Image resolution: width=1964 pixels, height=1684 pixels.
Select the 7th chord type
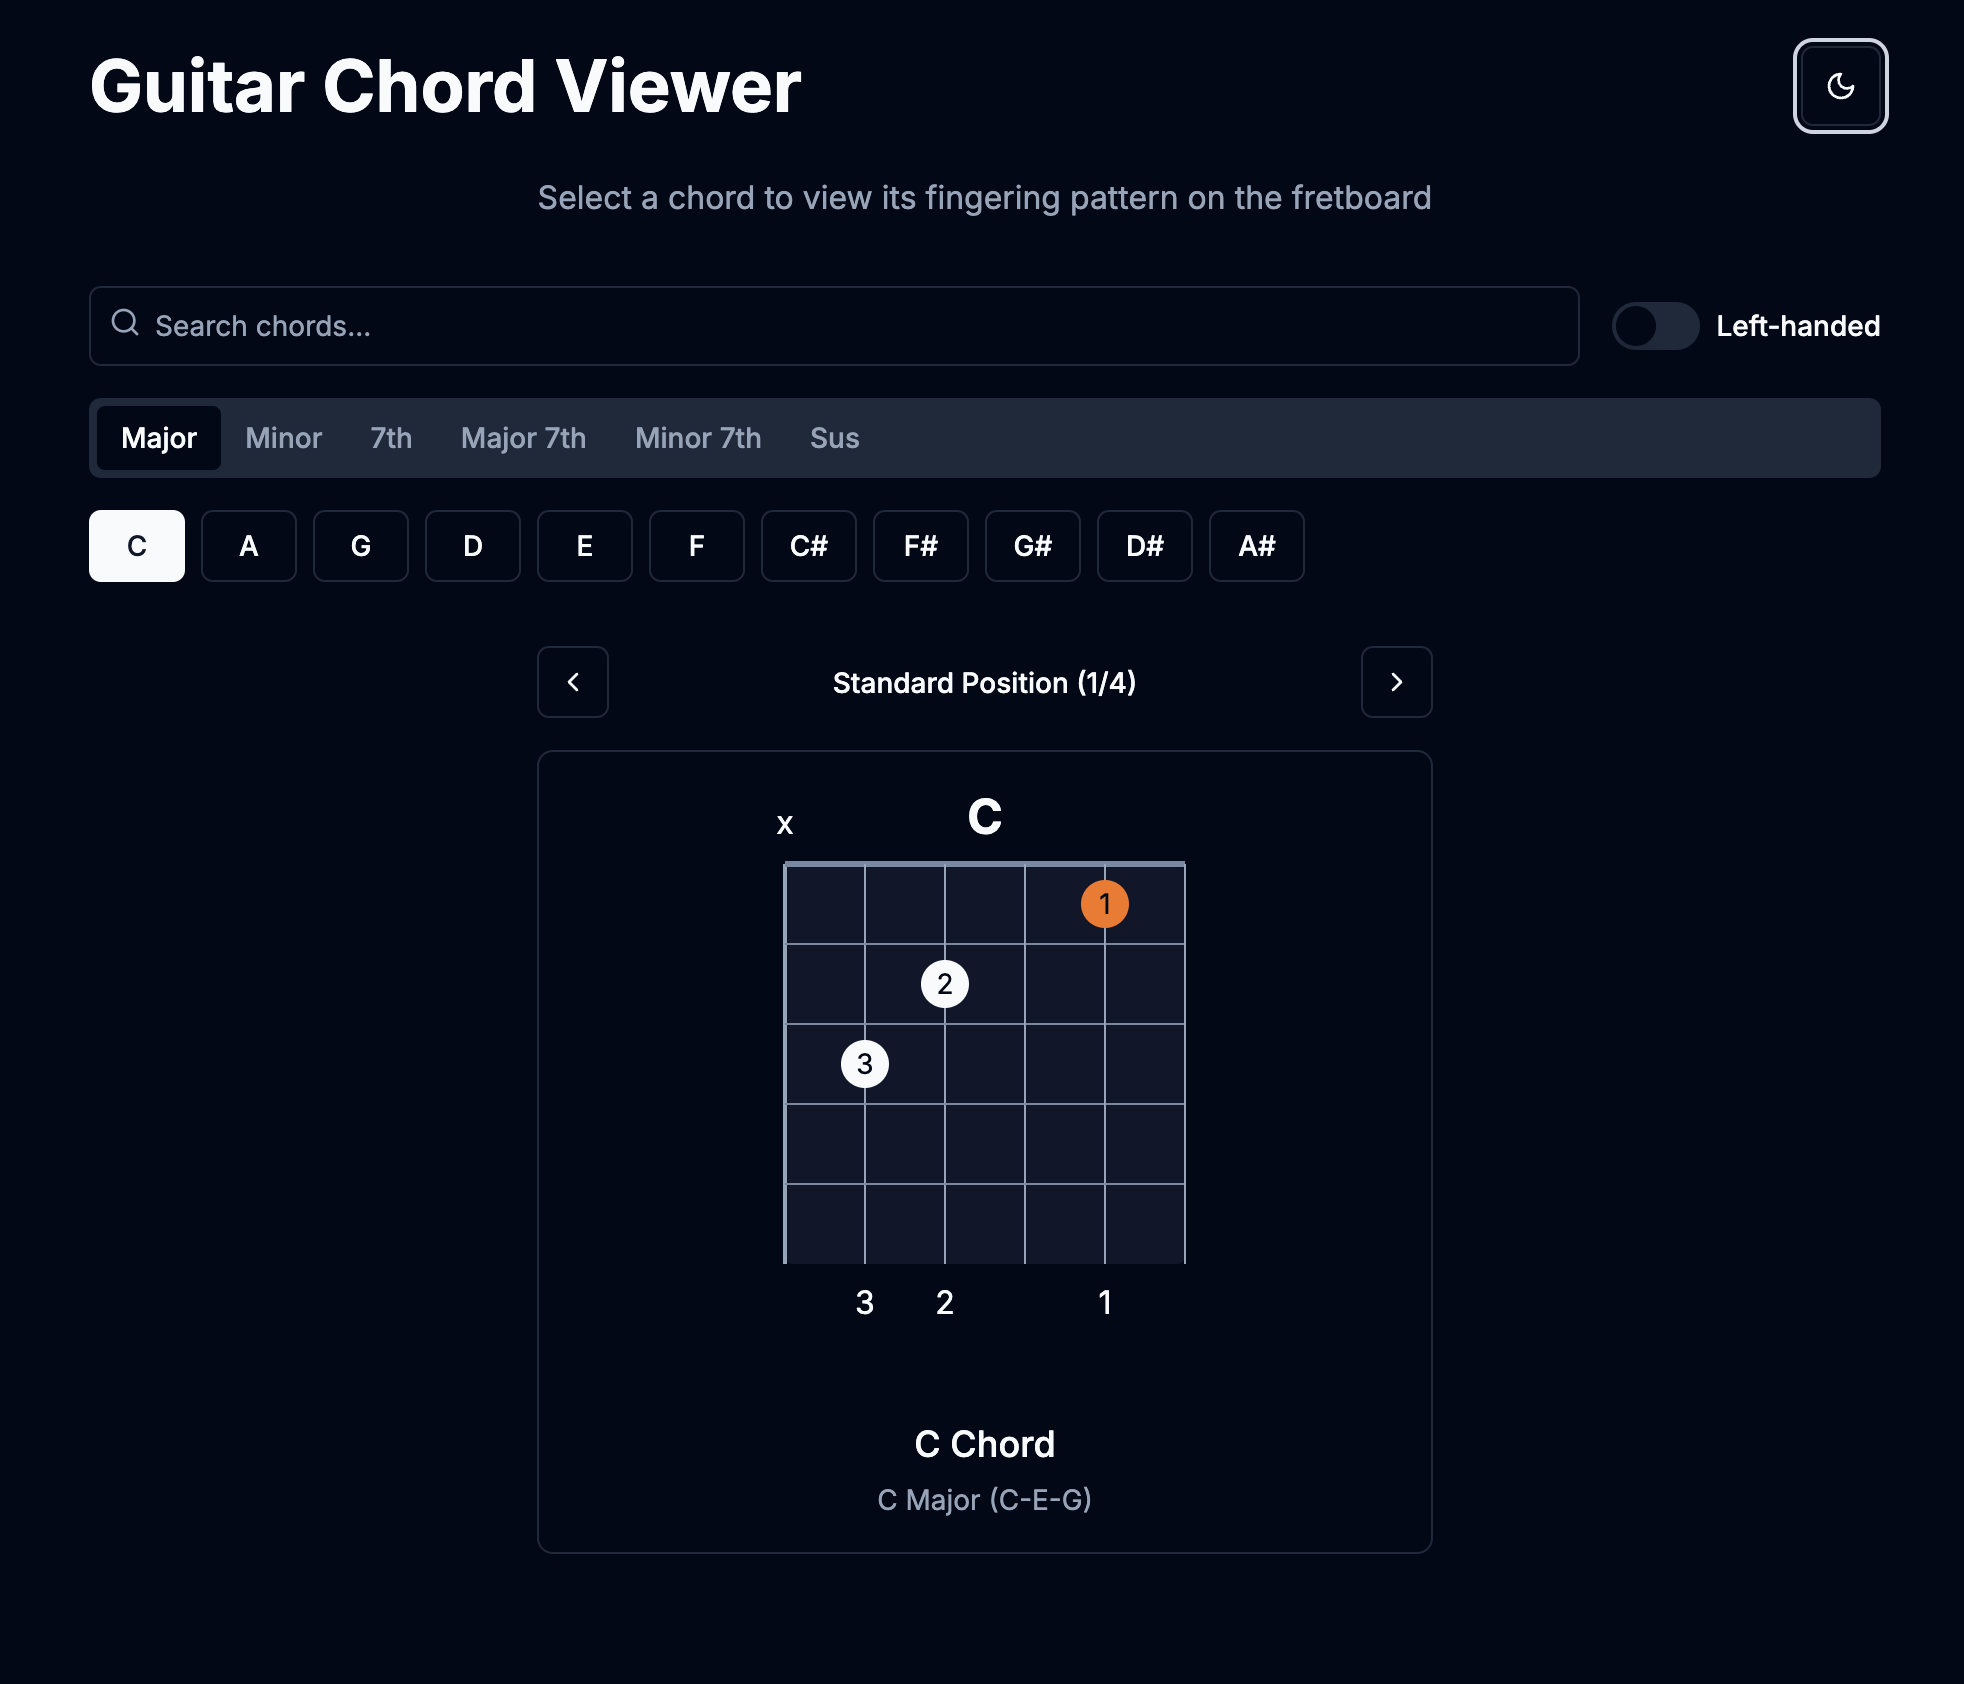pyautogui.click(x=390, y=438)
